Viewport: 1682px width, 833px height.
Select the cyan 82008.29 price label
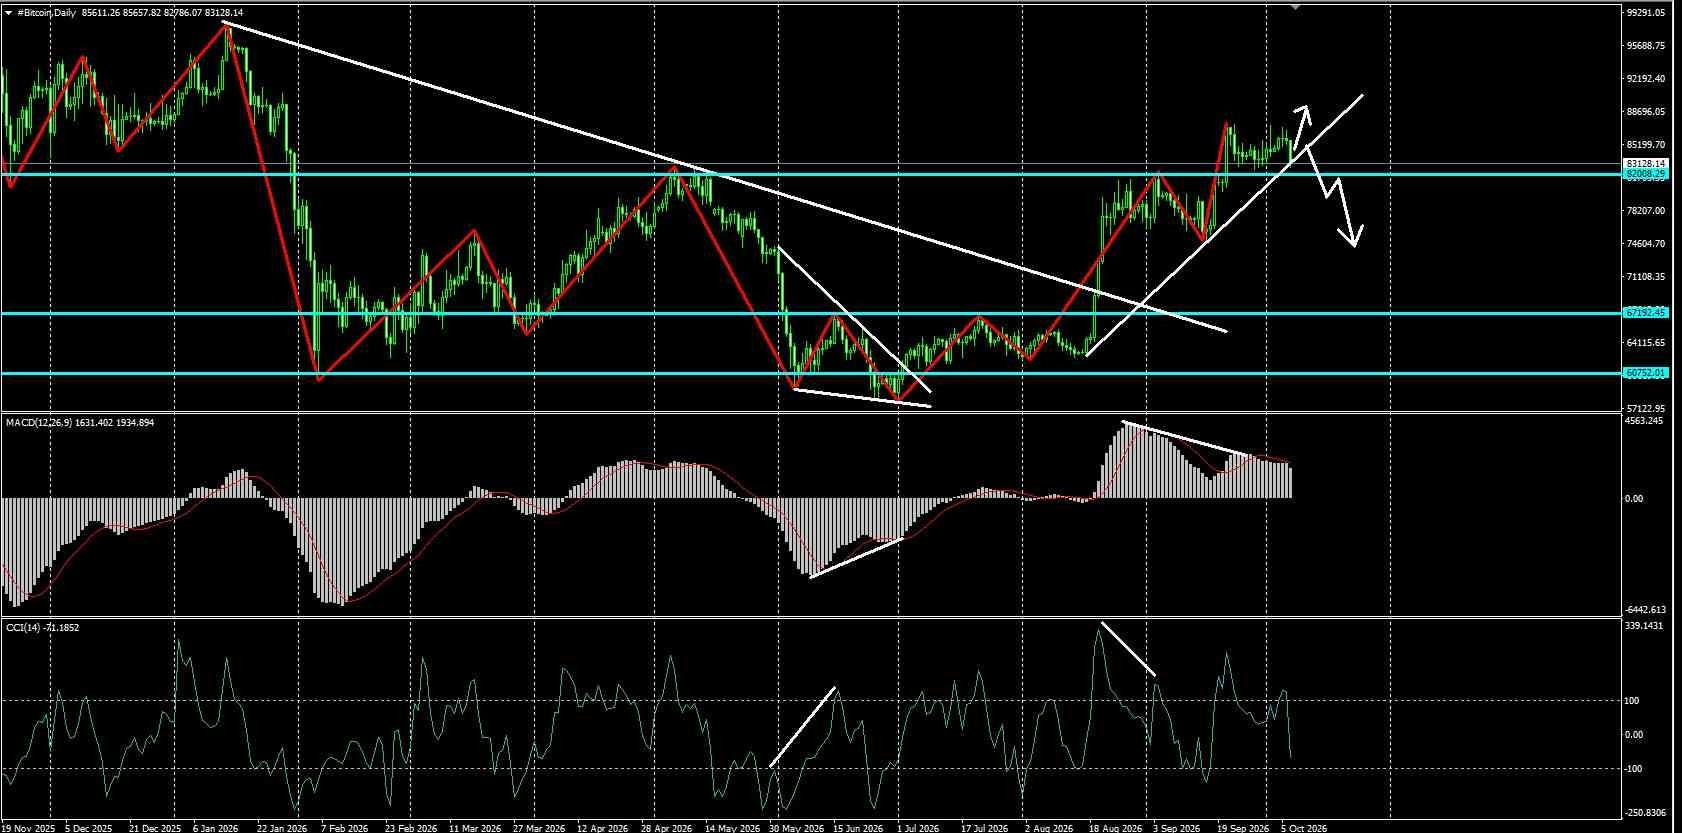tap(1646, 174)
